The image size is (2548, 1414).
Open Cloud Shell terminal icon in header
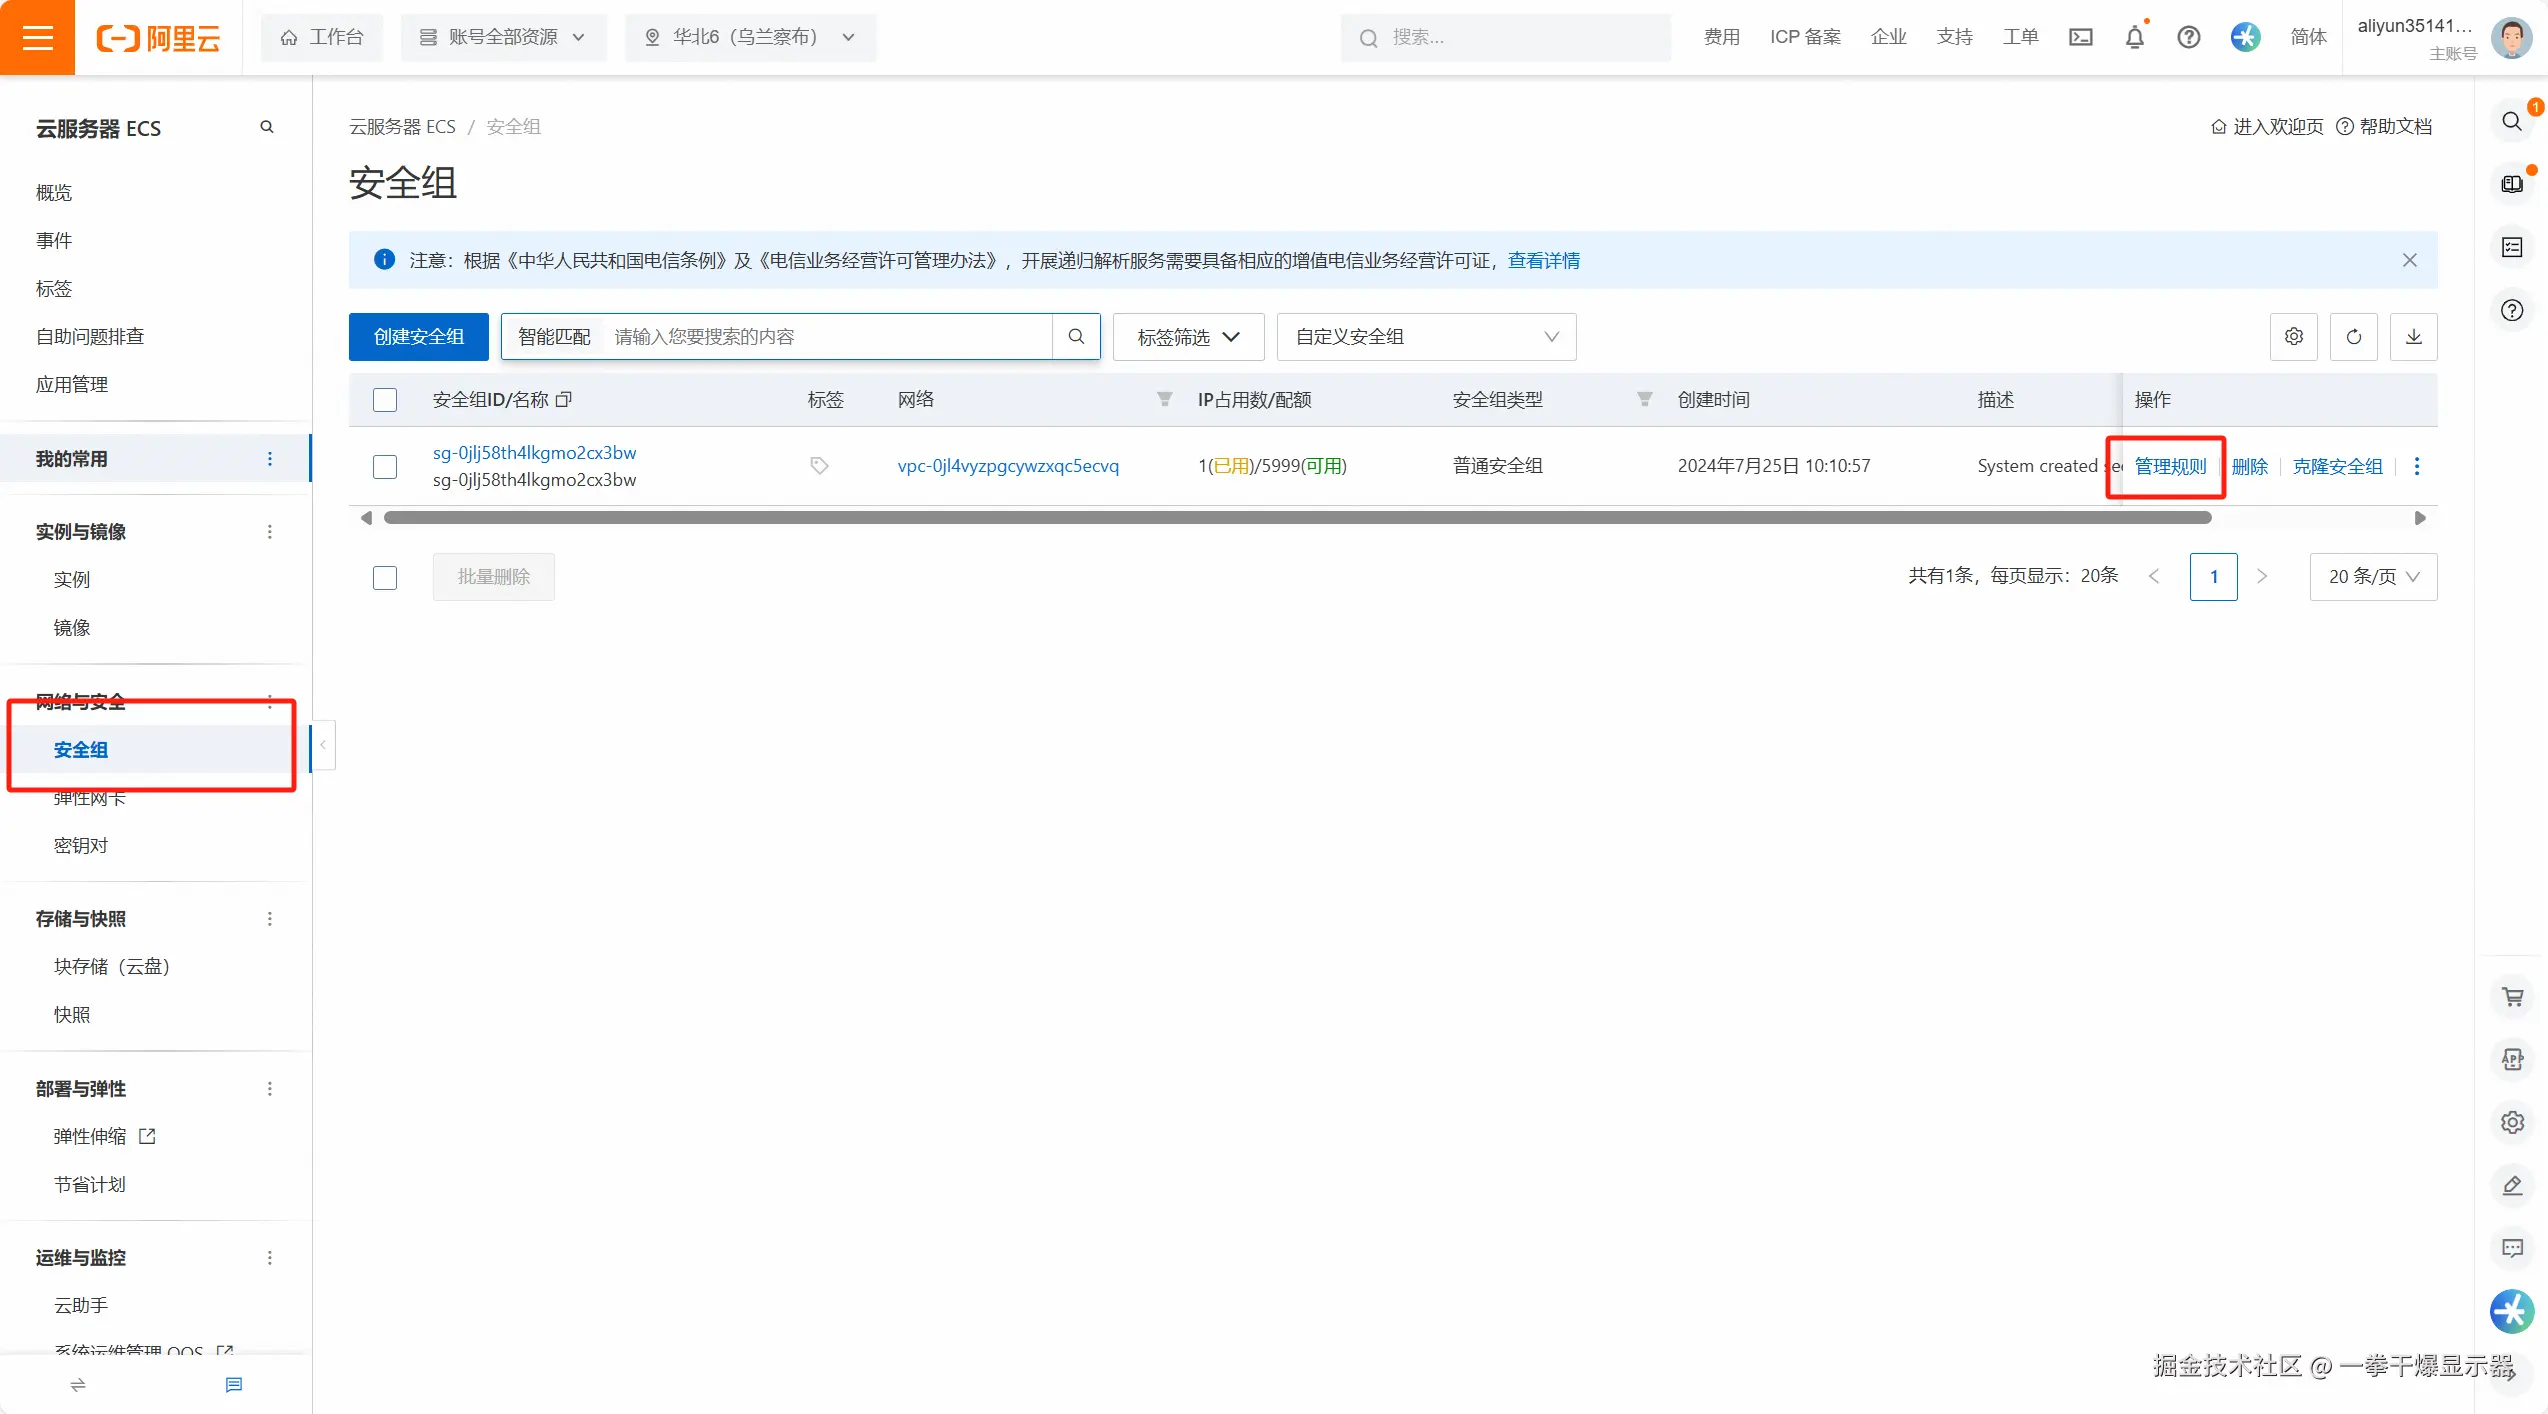[2080, 37]
